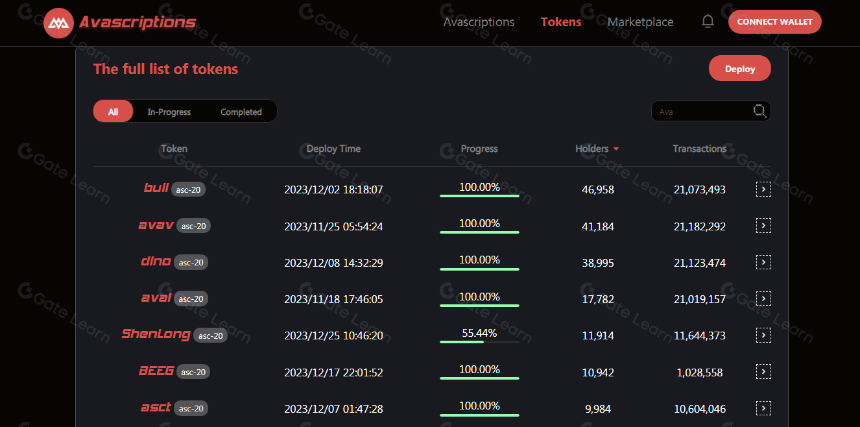Screen dimensions: 860x427
Task: Open details arrow for aval row
Action: click(763, 299)
